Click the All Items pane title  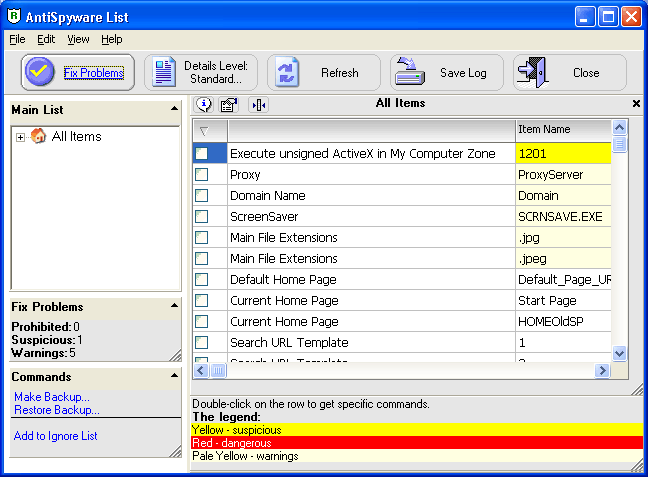click(400, 103)
